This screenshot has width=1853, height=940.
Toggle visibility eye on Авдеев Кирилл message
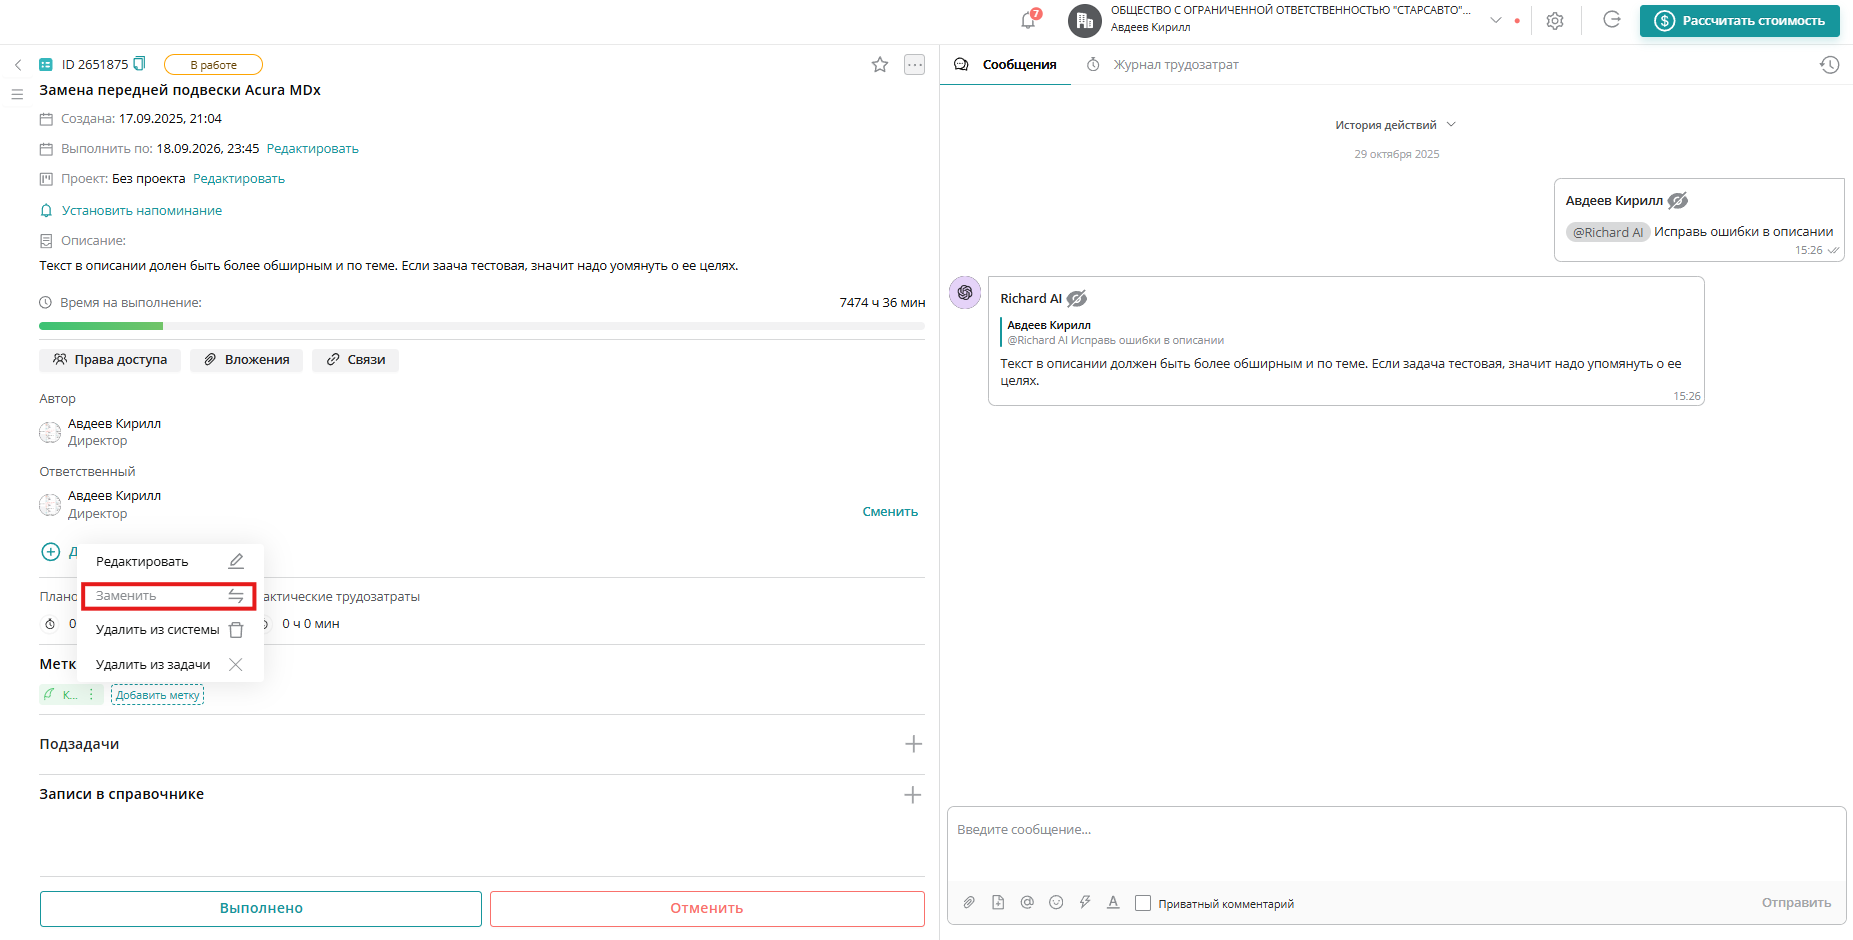point(1678,201)
